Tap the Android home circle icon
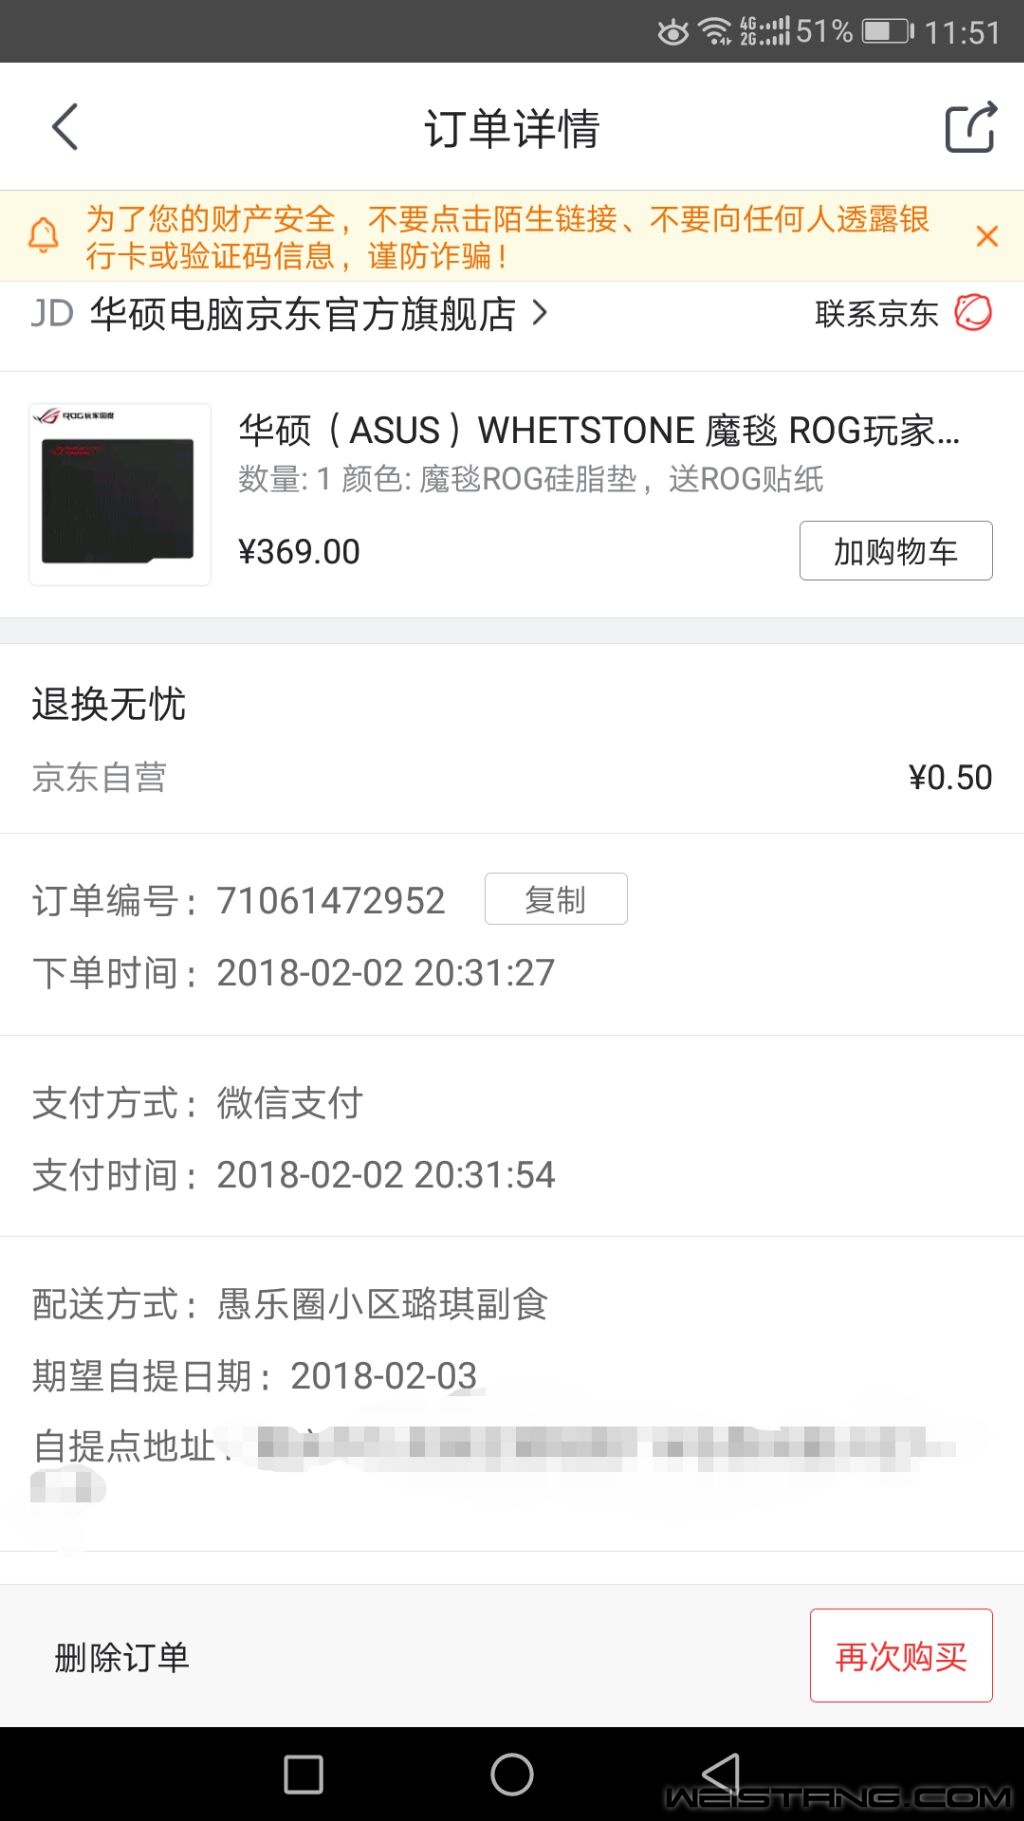1024x1821 pixels. tap(512, 1774)
